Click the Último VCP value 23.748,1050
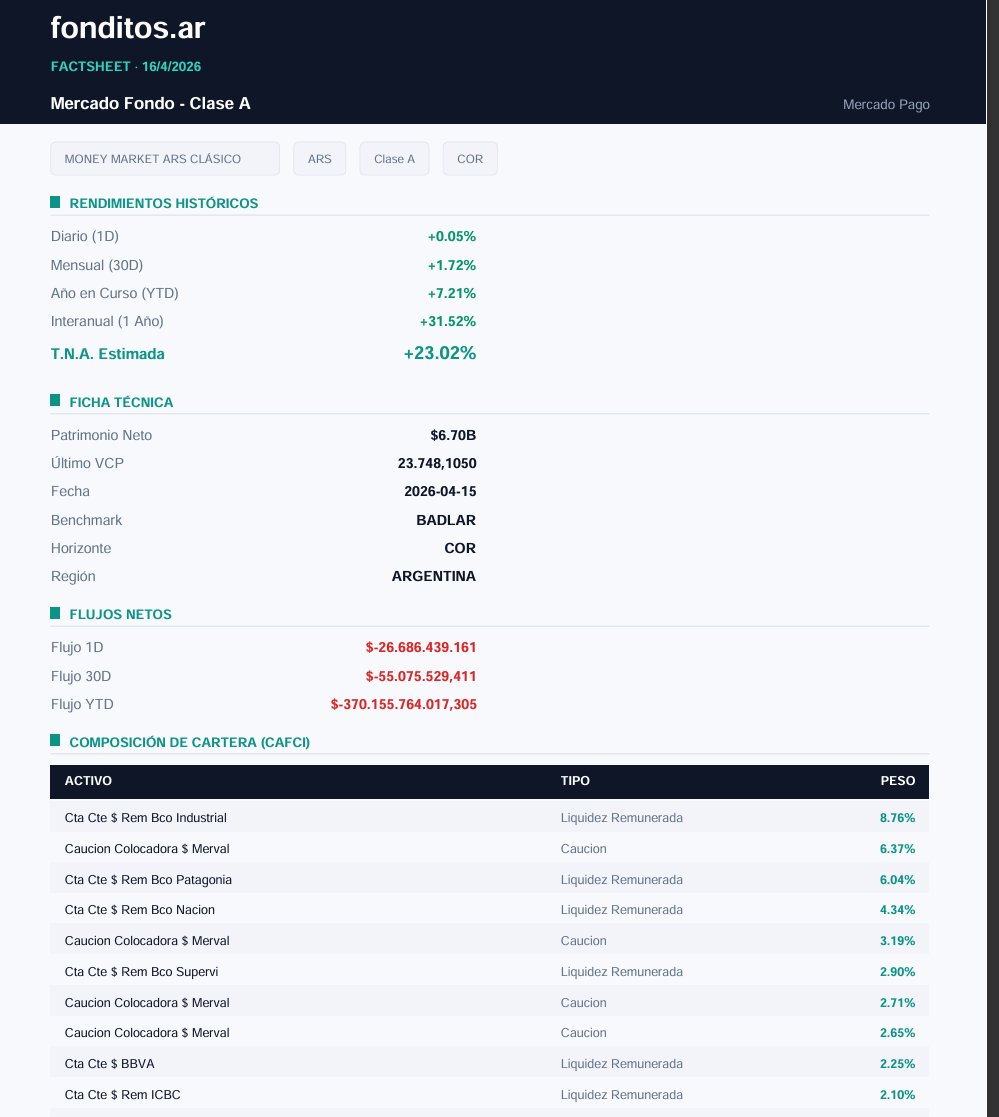Viewport: 999px width, 1117px height. tap(437, 464)
